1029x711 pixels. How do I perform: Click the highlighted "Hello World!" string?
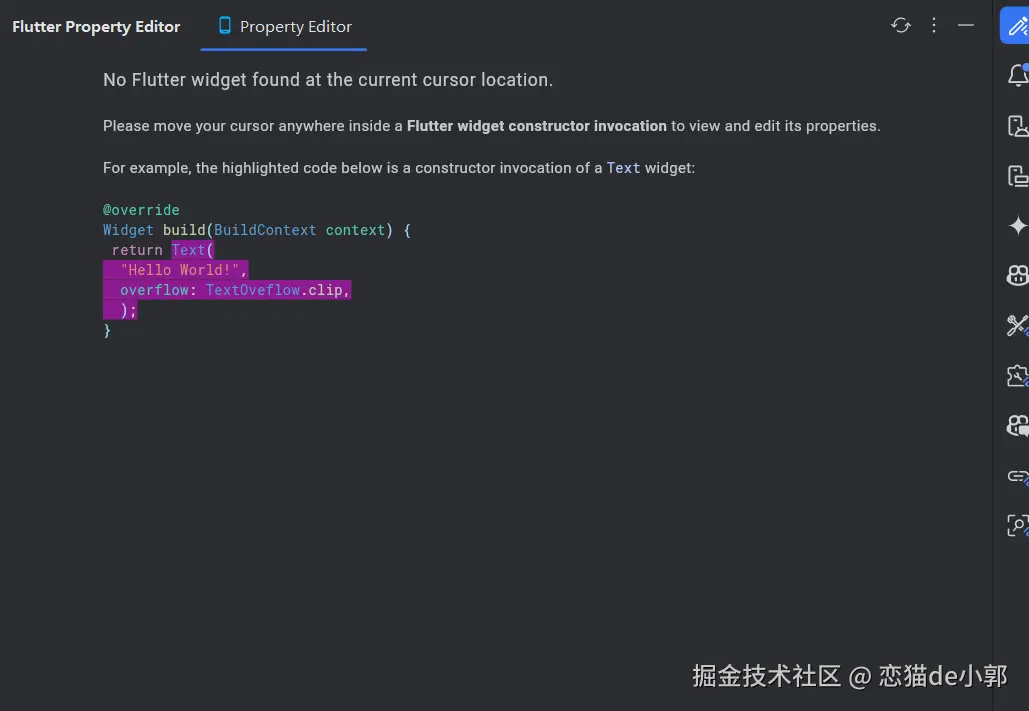click(183, 270)
